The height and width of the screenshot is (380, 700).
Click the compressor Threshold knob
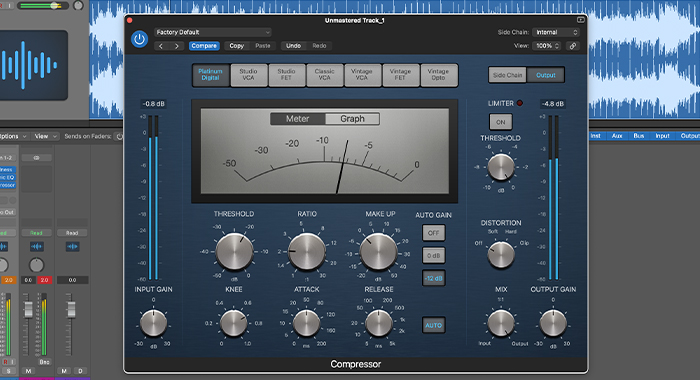point(234,251)
